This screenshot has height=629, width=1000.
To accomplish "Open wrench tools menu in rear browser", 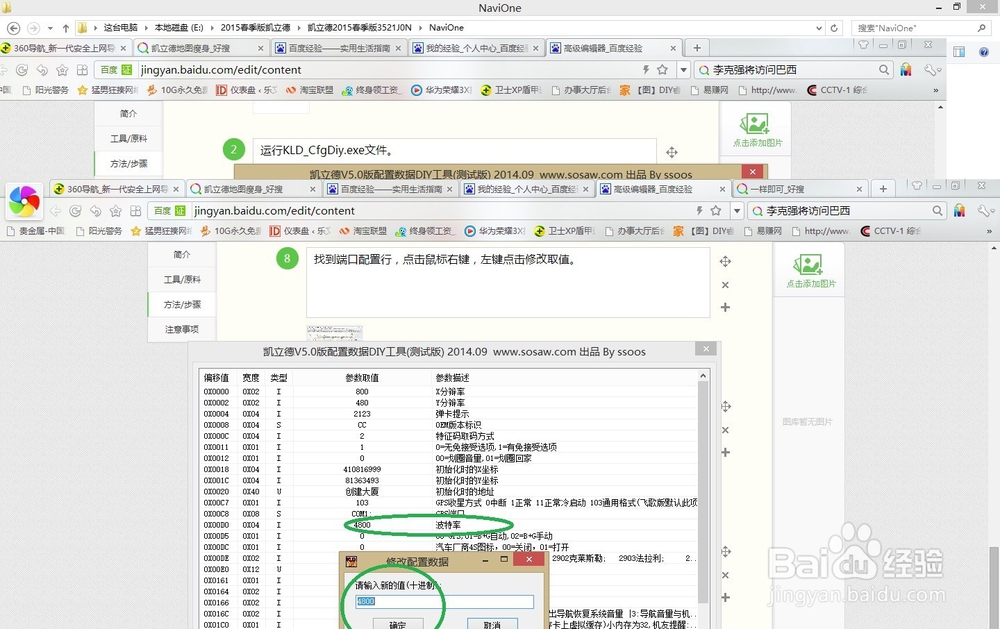I will pyautogui.click(x=932, y=70).
